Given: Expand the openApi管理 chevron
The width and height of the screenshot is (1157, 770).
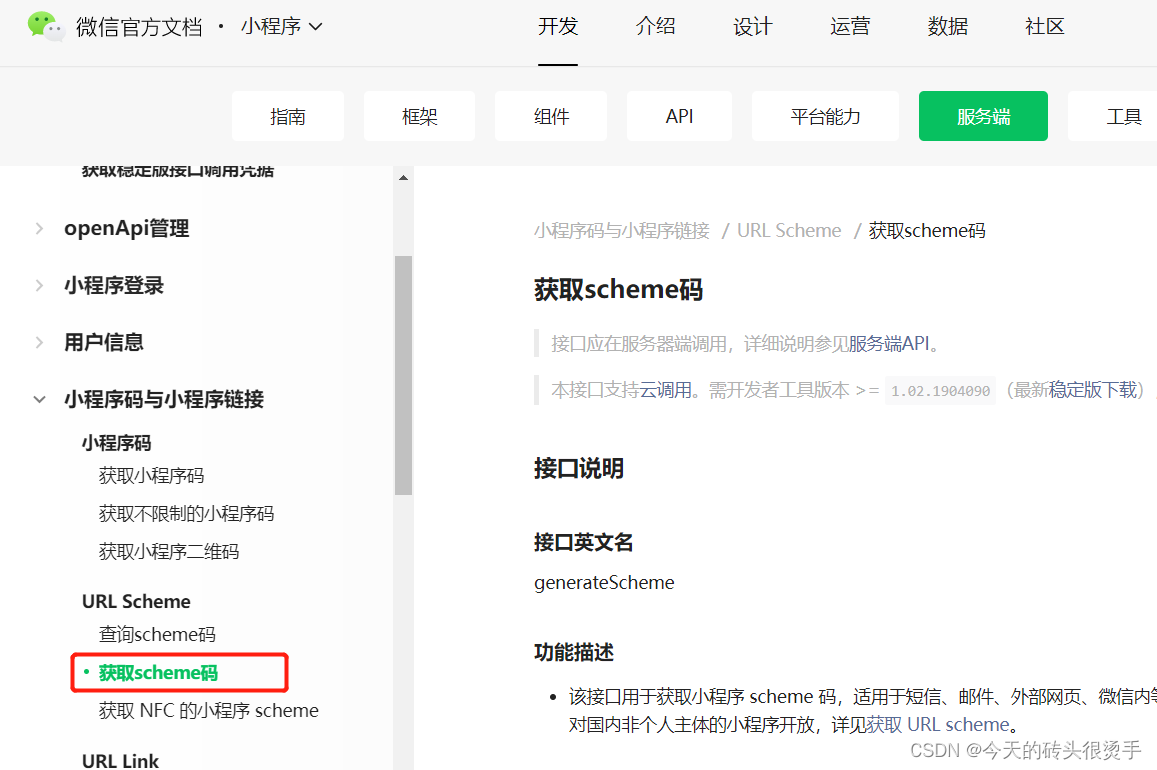Looking at the screenshot, I should (39, 229).
